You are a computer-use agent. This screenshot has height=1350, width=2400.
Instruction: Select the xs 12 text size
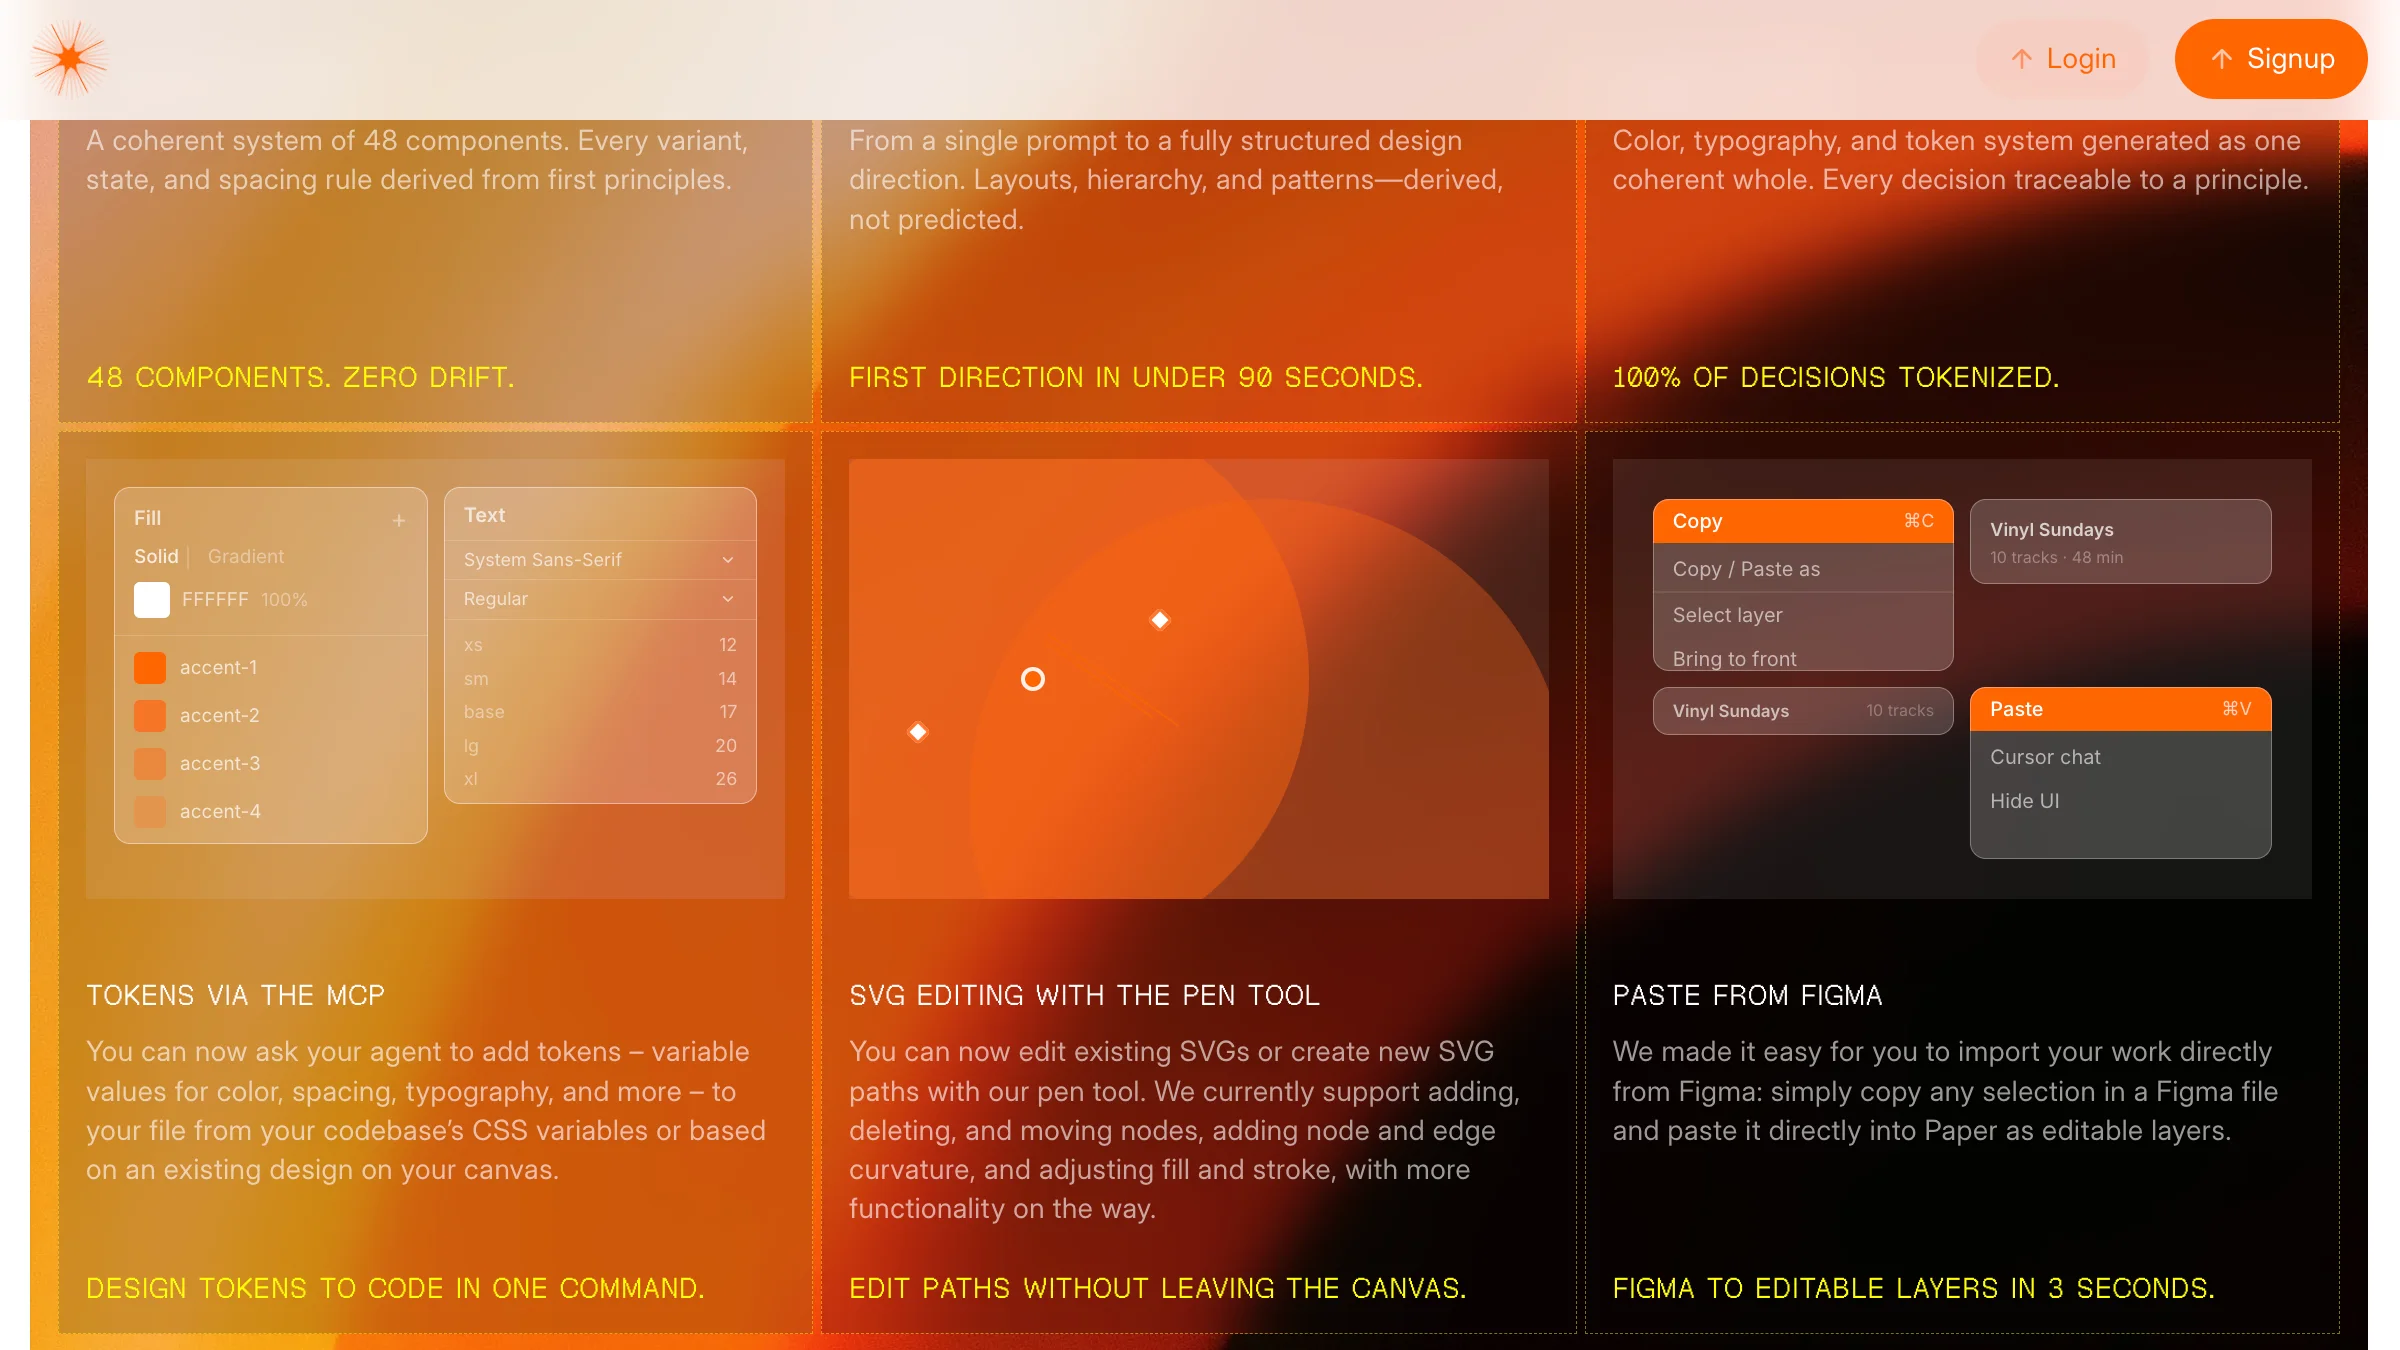600,645
